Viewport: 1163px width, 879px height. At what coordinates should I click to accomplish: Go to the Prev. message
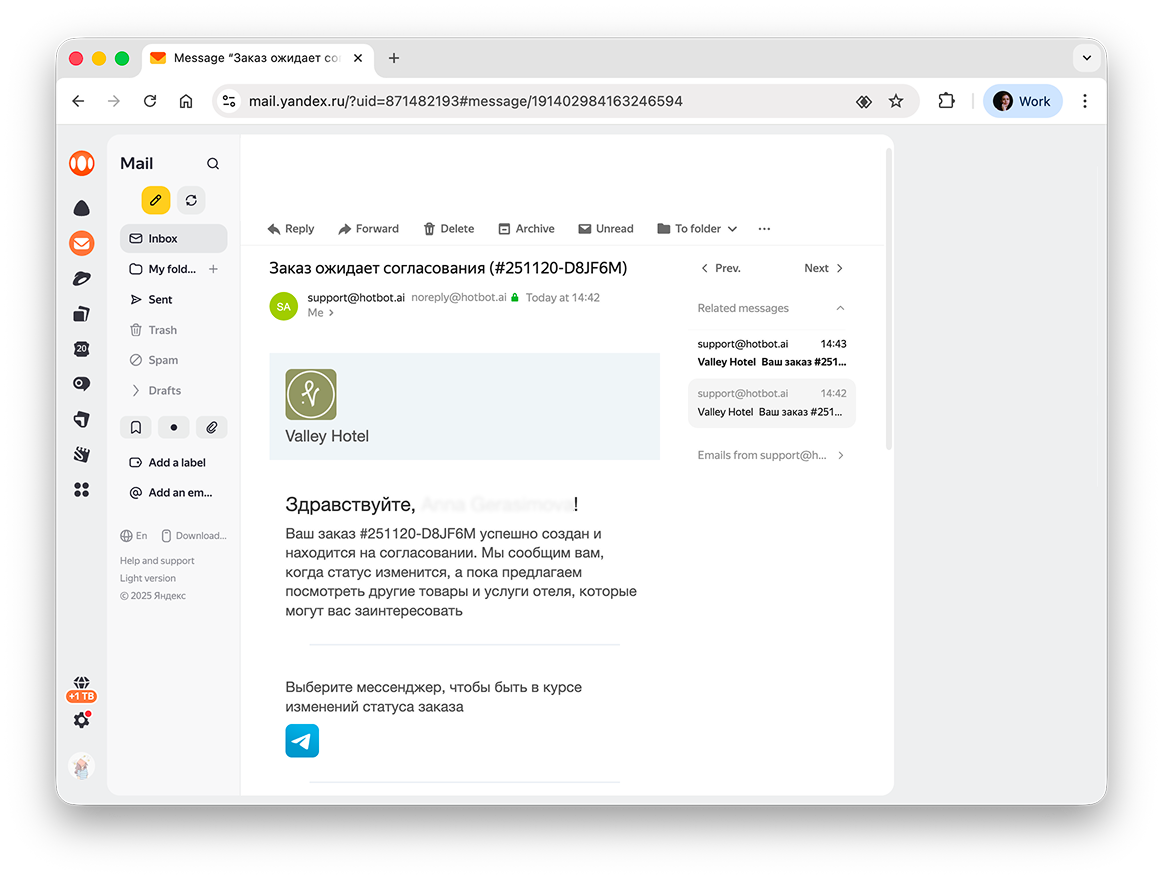tap(720, 268)
